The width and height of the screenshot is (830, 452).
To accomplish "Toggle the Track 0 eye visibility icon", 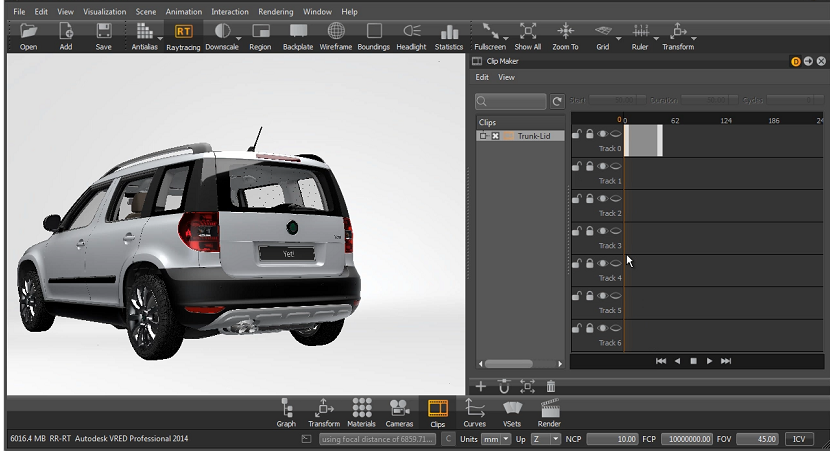I will click(602, 134).
